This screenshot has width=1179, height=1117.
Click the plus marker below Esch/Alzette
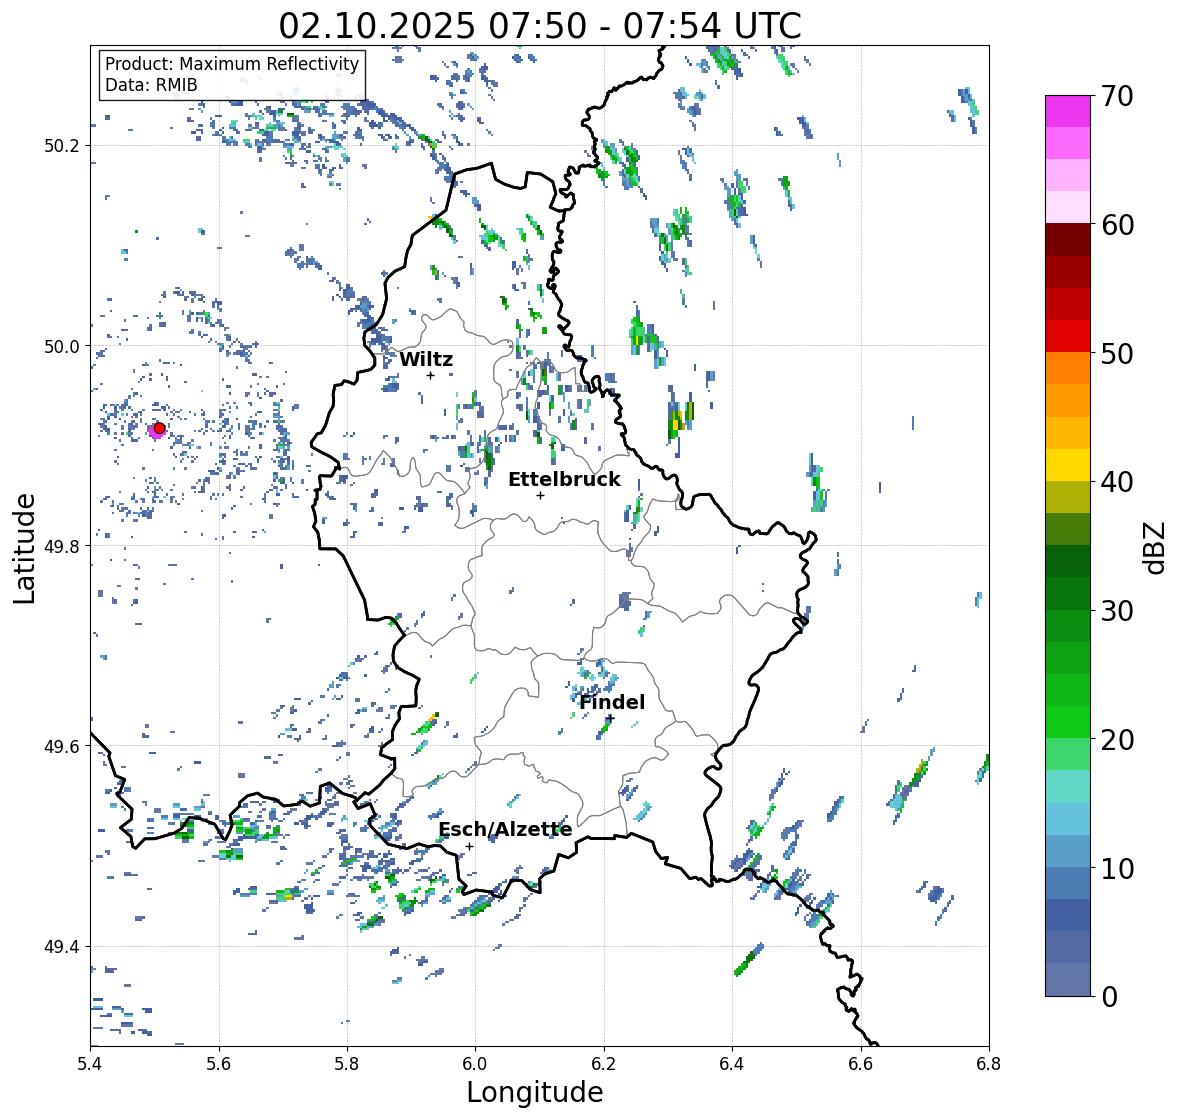(469, 846)
